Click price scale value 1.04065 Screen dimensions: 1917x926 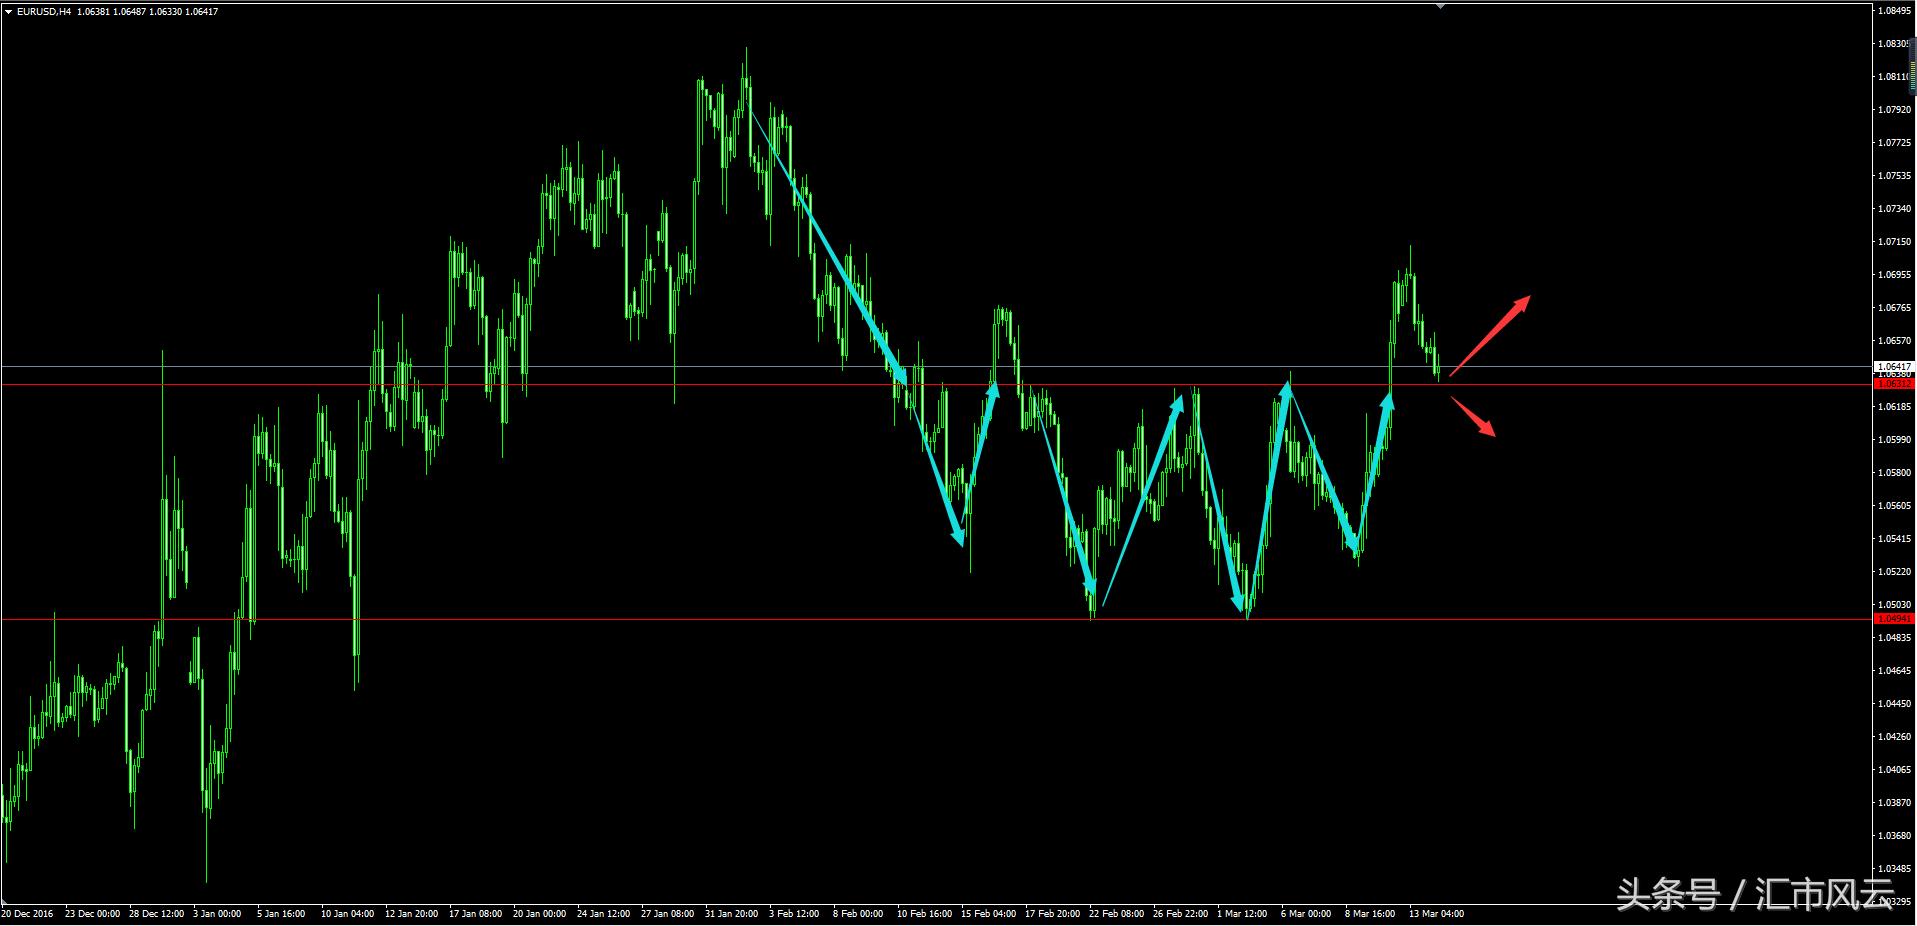pos(1894,770)
